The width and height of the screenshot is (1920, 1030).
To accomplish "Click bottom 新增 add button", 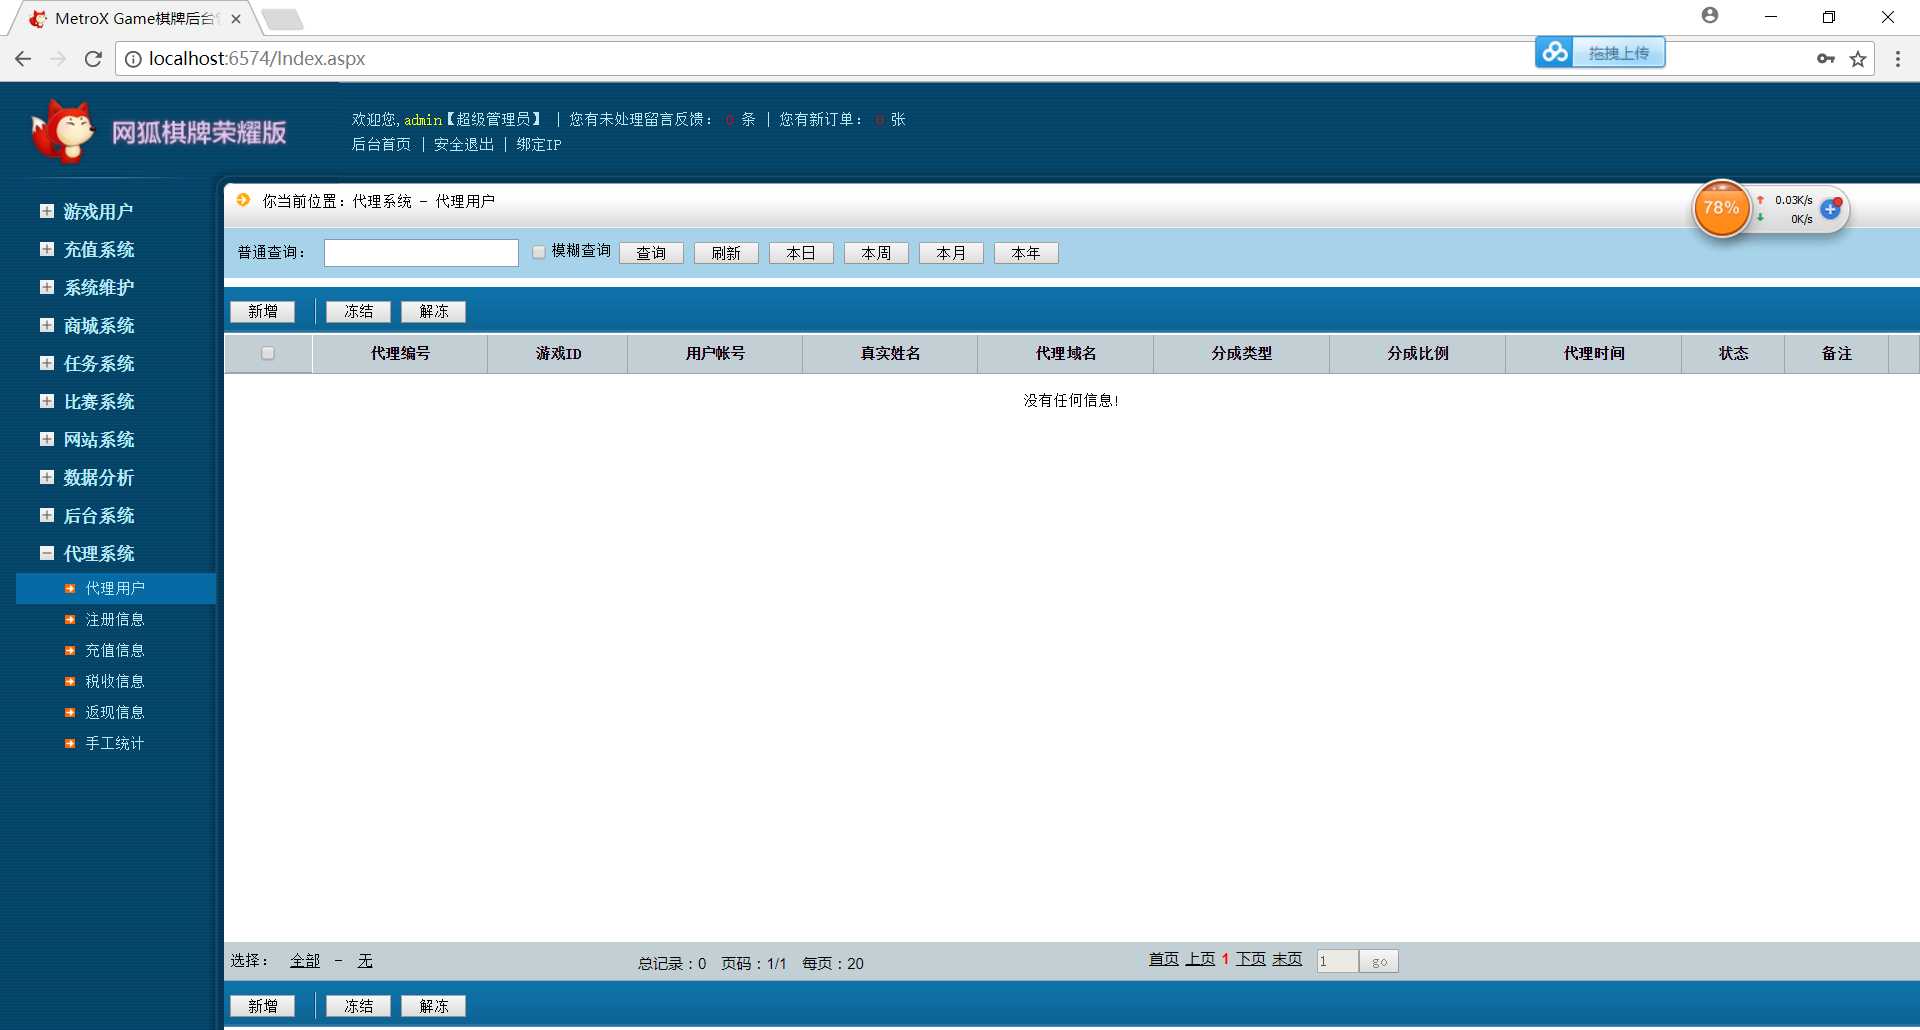I will 263,1006.
